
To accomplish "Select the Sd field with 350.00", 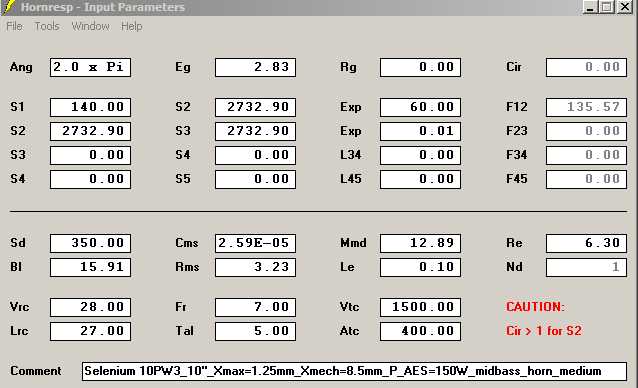I will point(90,243).
